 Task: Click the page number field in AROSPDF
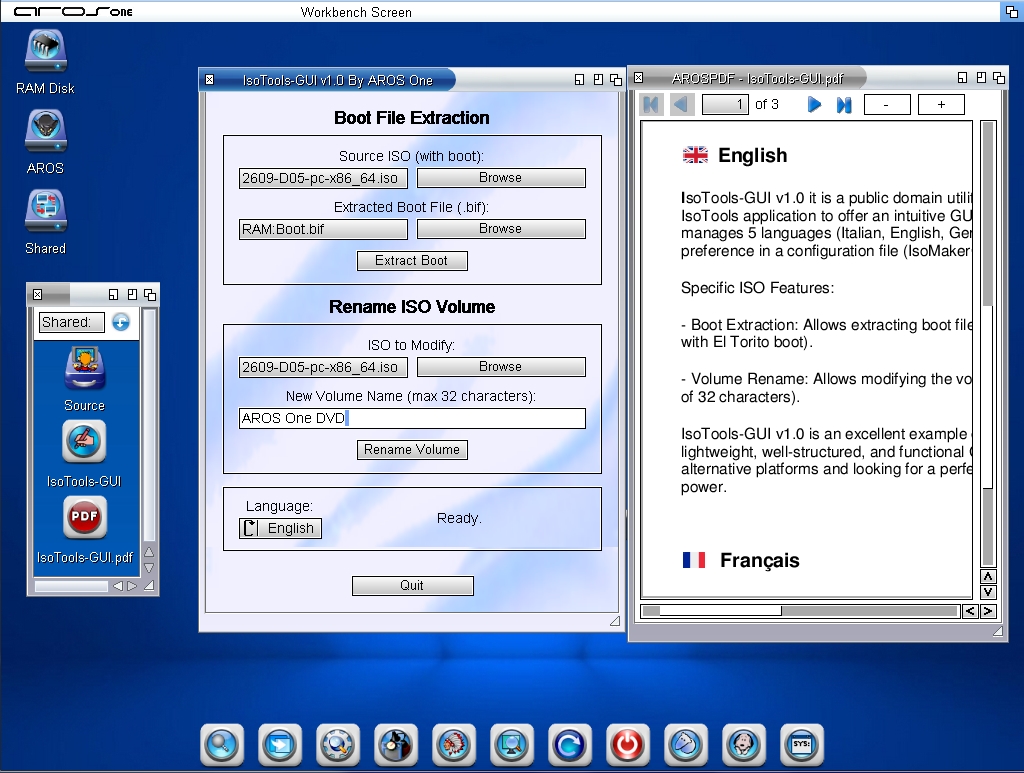726,104
